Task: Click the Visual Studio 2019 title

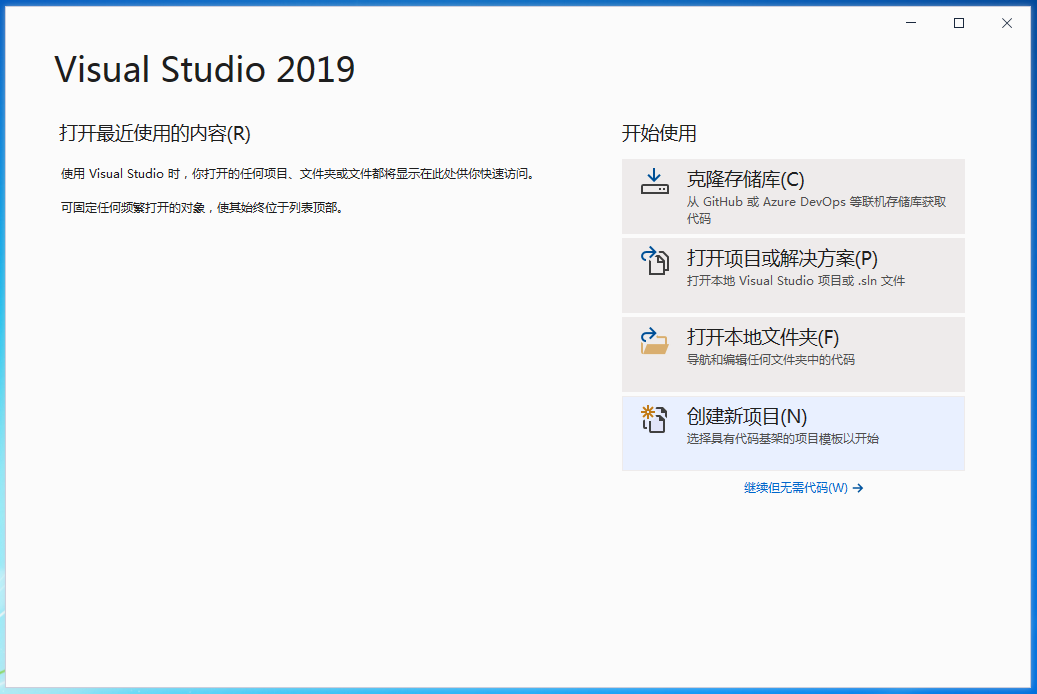Action: point(205,69)
